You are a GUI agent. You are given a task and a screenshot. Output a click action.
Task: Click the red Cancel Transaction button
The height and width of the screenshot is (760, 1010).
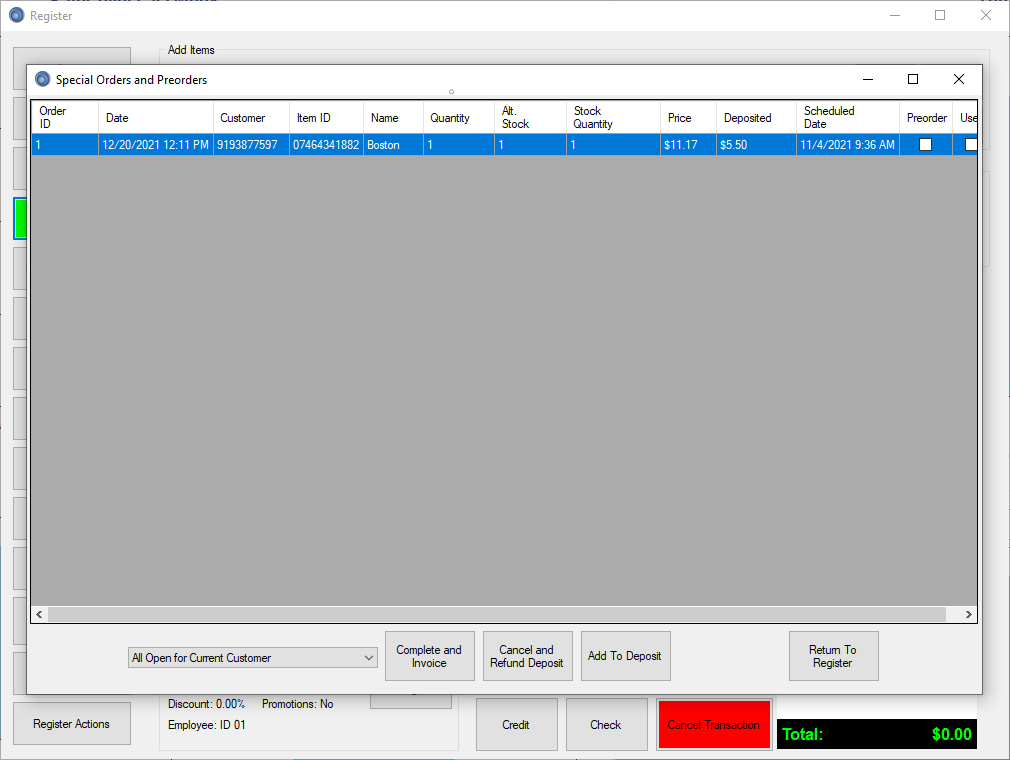coord(713,724)
